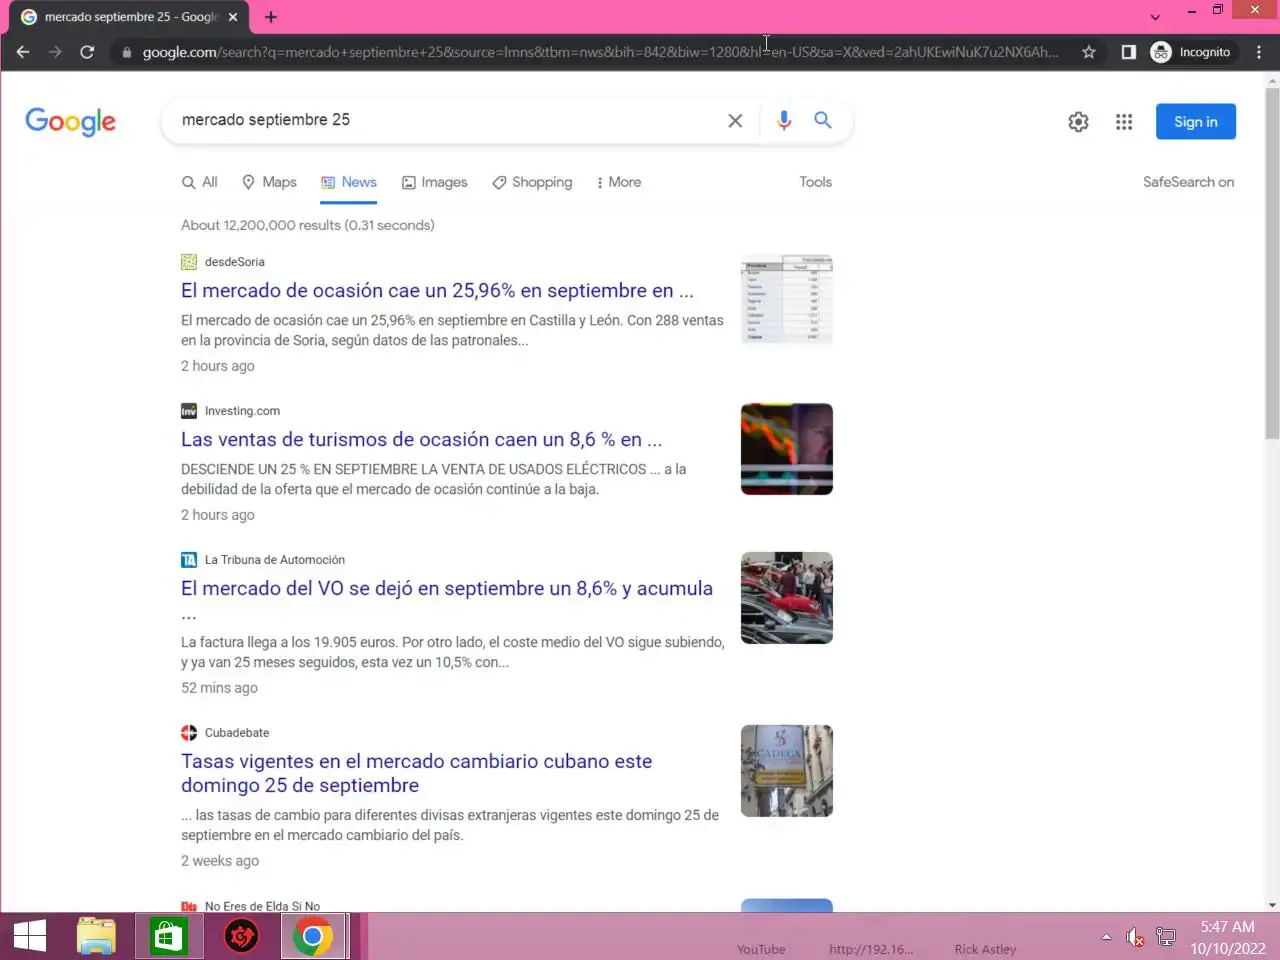
Task: Click the Investing.com source favicon
Action: click(x=189, y=411)
